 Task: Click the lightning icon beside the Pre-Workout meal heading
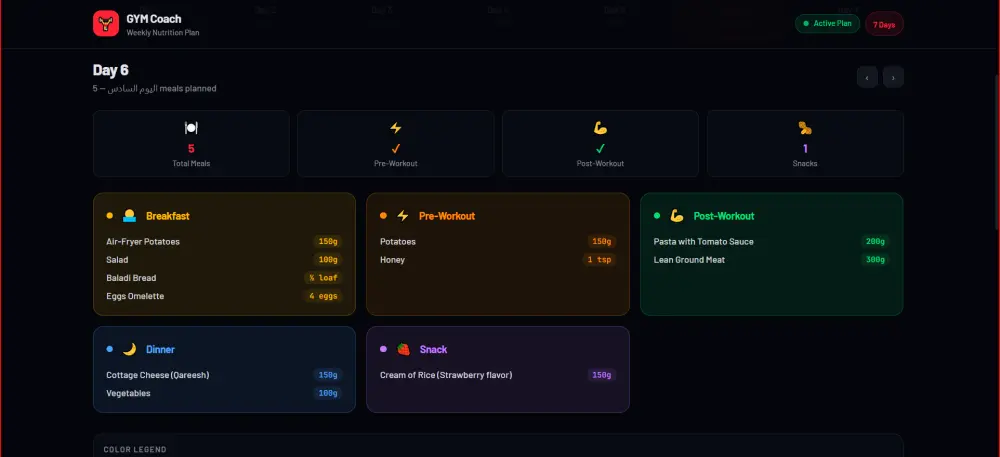point(402,215)
